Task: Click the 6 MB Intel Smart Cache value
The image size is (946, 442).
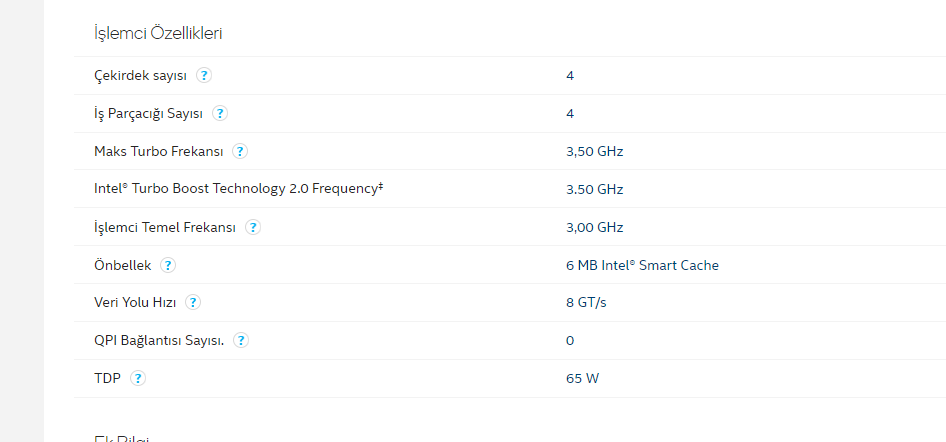Action: tap(642, 265)
